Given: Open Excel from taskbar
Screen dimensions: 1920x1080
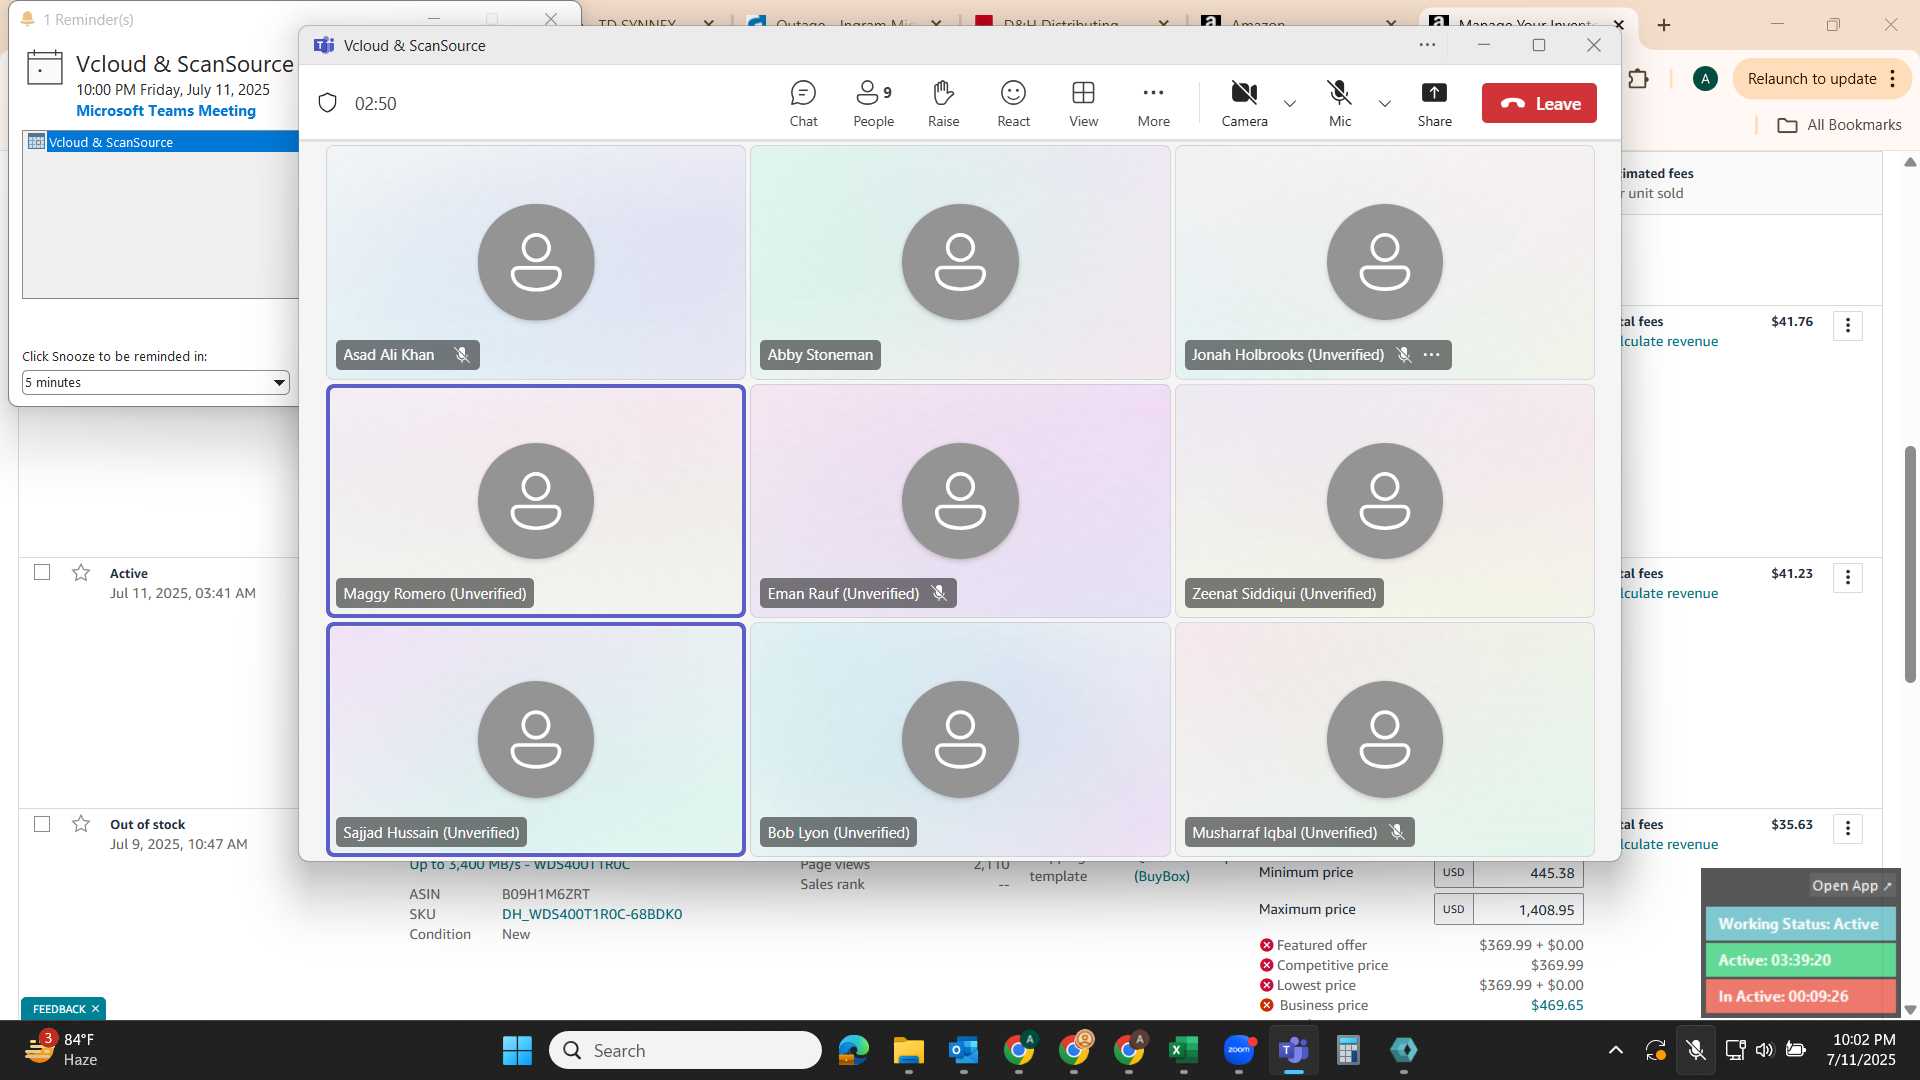Looking at the screenshot, I should click(1183, 1050).
